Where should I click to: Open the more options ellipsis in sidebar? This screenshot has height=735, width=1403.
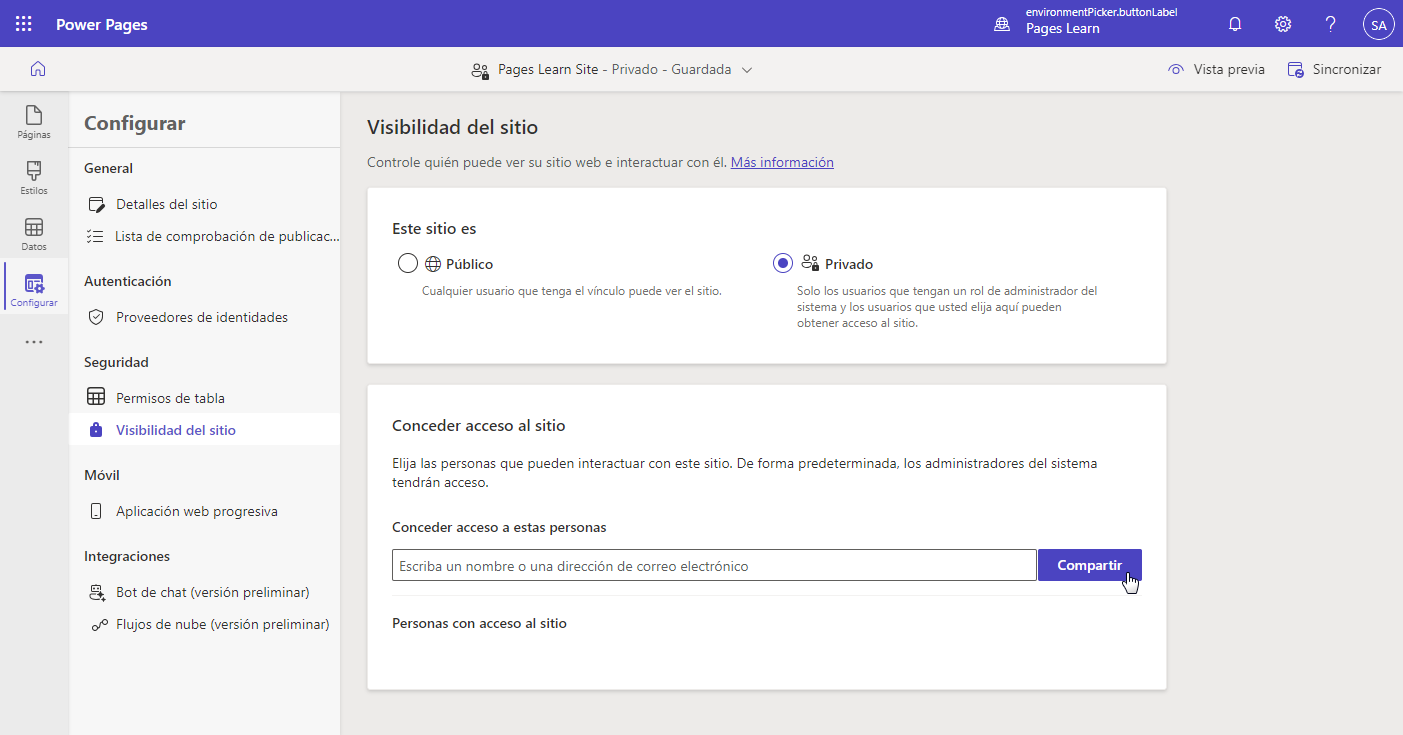[x=34, y=342]
